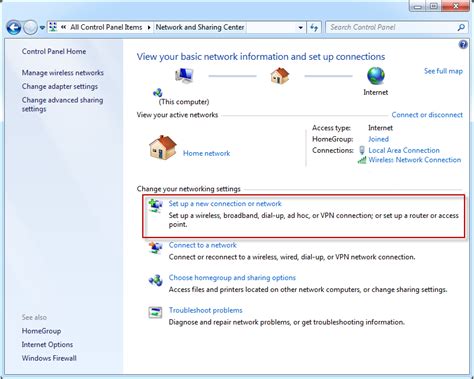Open the recent pages dropdown arrow
This screenshot has width=474, height=379.
(x=42, y=28)
